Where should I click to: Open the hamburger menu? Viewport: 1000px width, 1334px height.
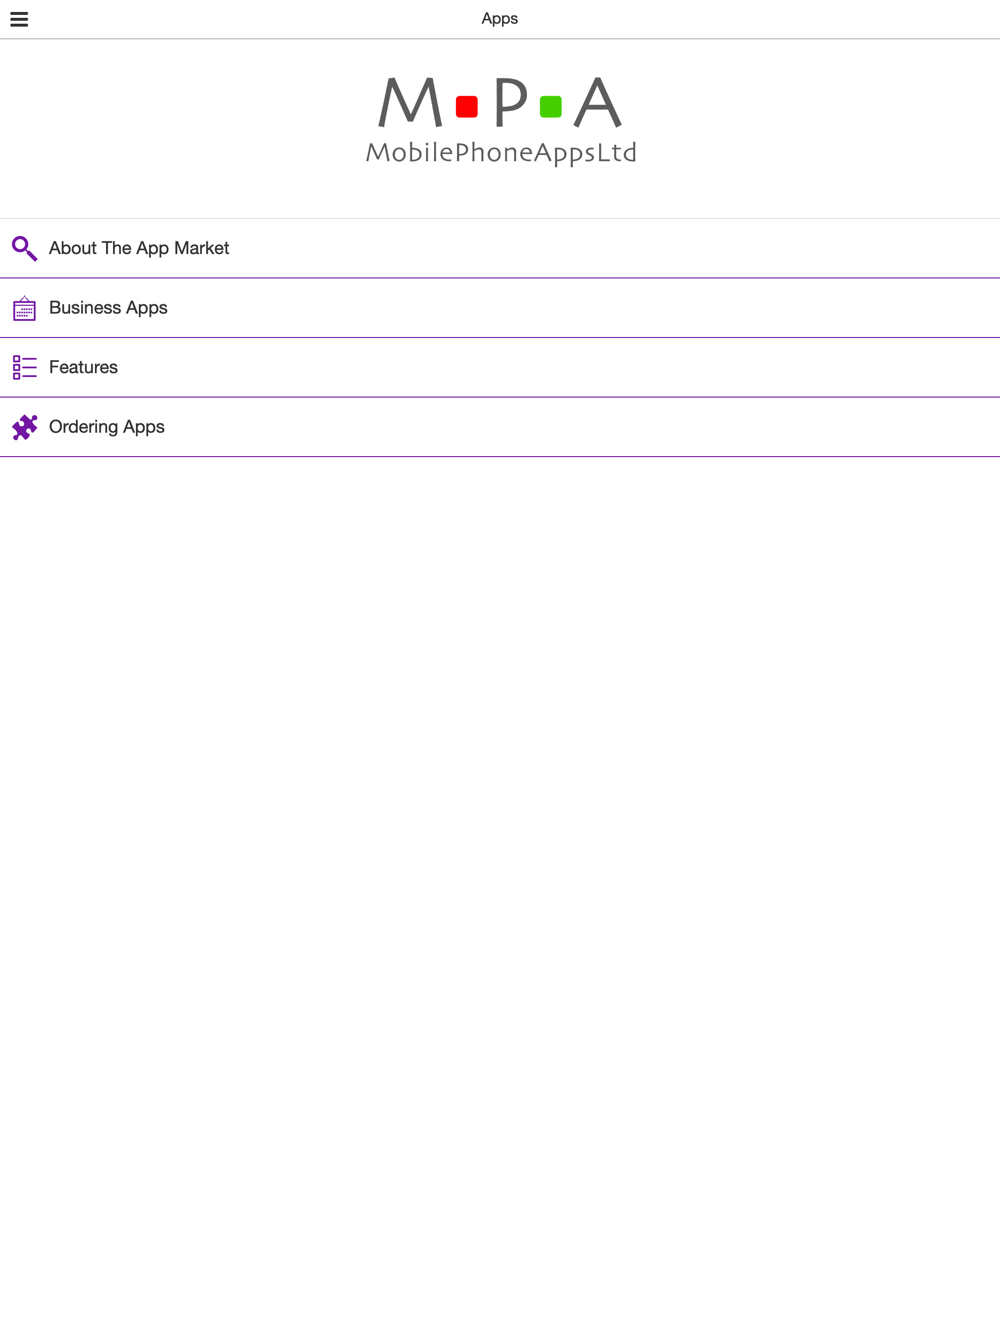19,19
